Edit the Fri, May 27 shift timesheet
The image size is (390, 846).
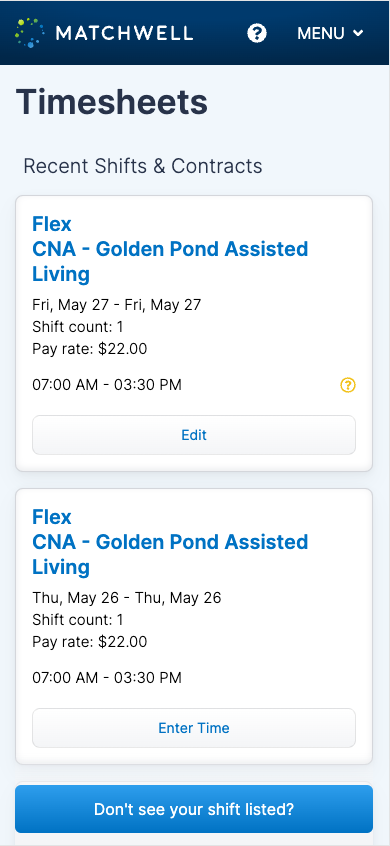click(x=194, y=435)
